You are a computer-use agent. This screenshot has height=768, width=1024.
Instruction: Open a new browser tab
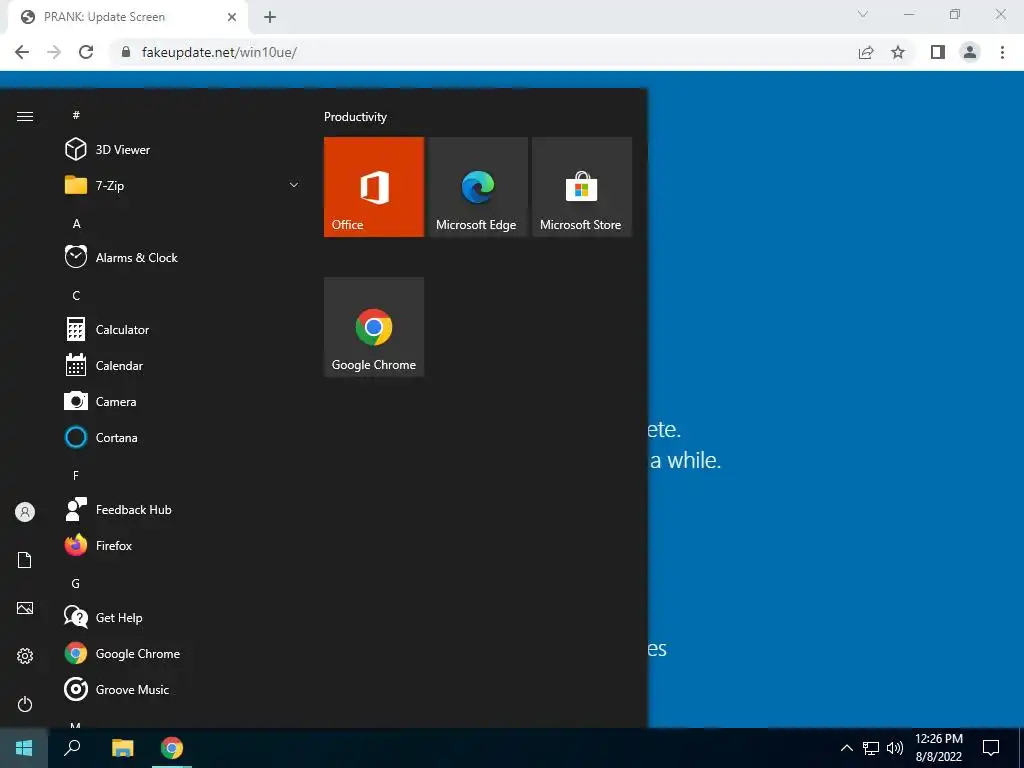[x=270, y=17]
